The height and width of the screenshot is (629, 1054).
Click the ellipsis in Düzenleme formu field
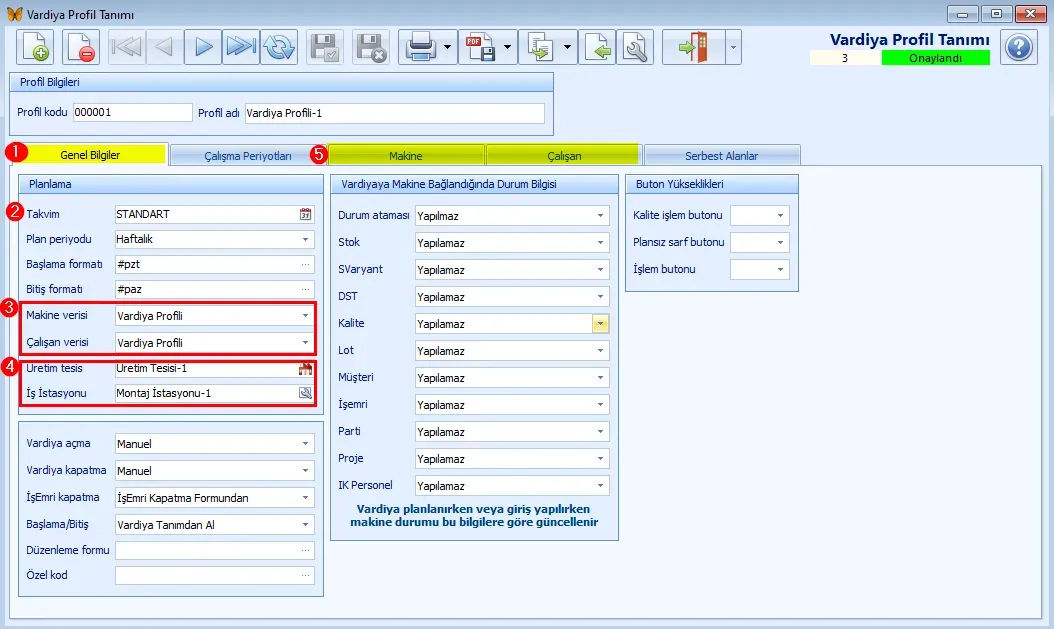306,550
